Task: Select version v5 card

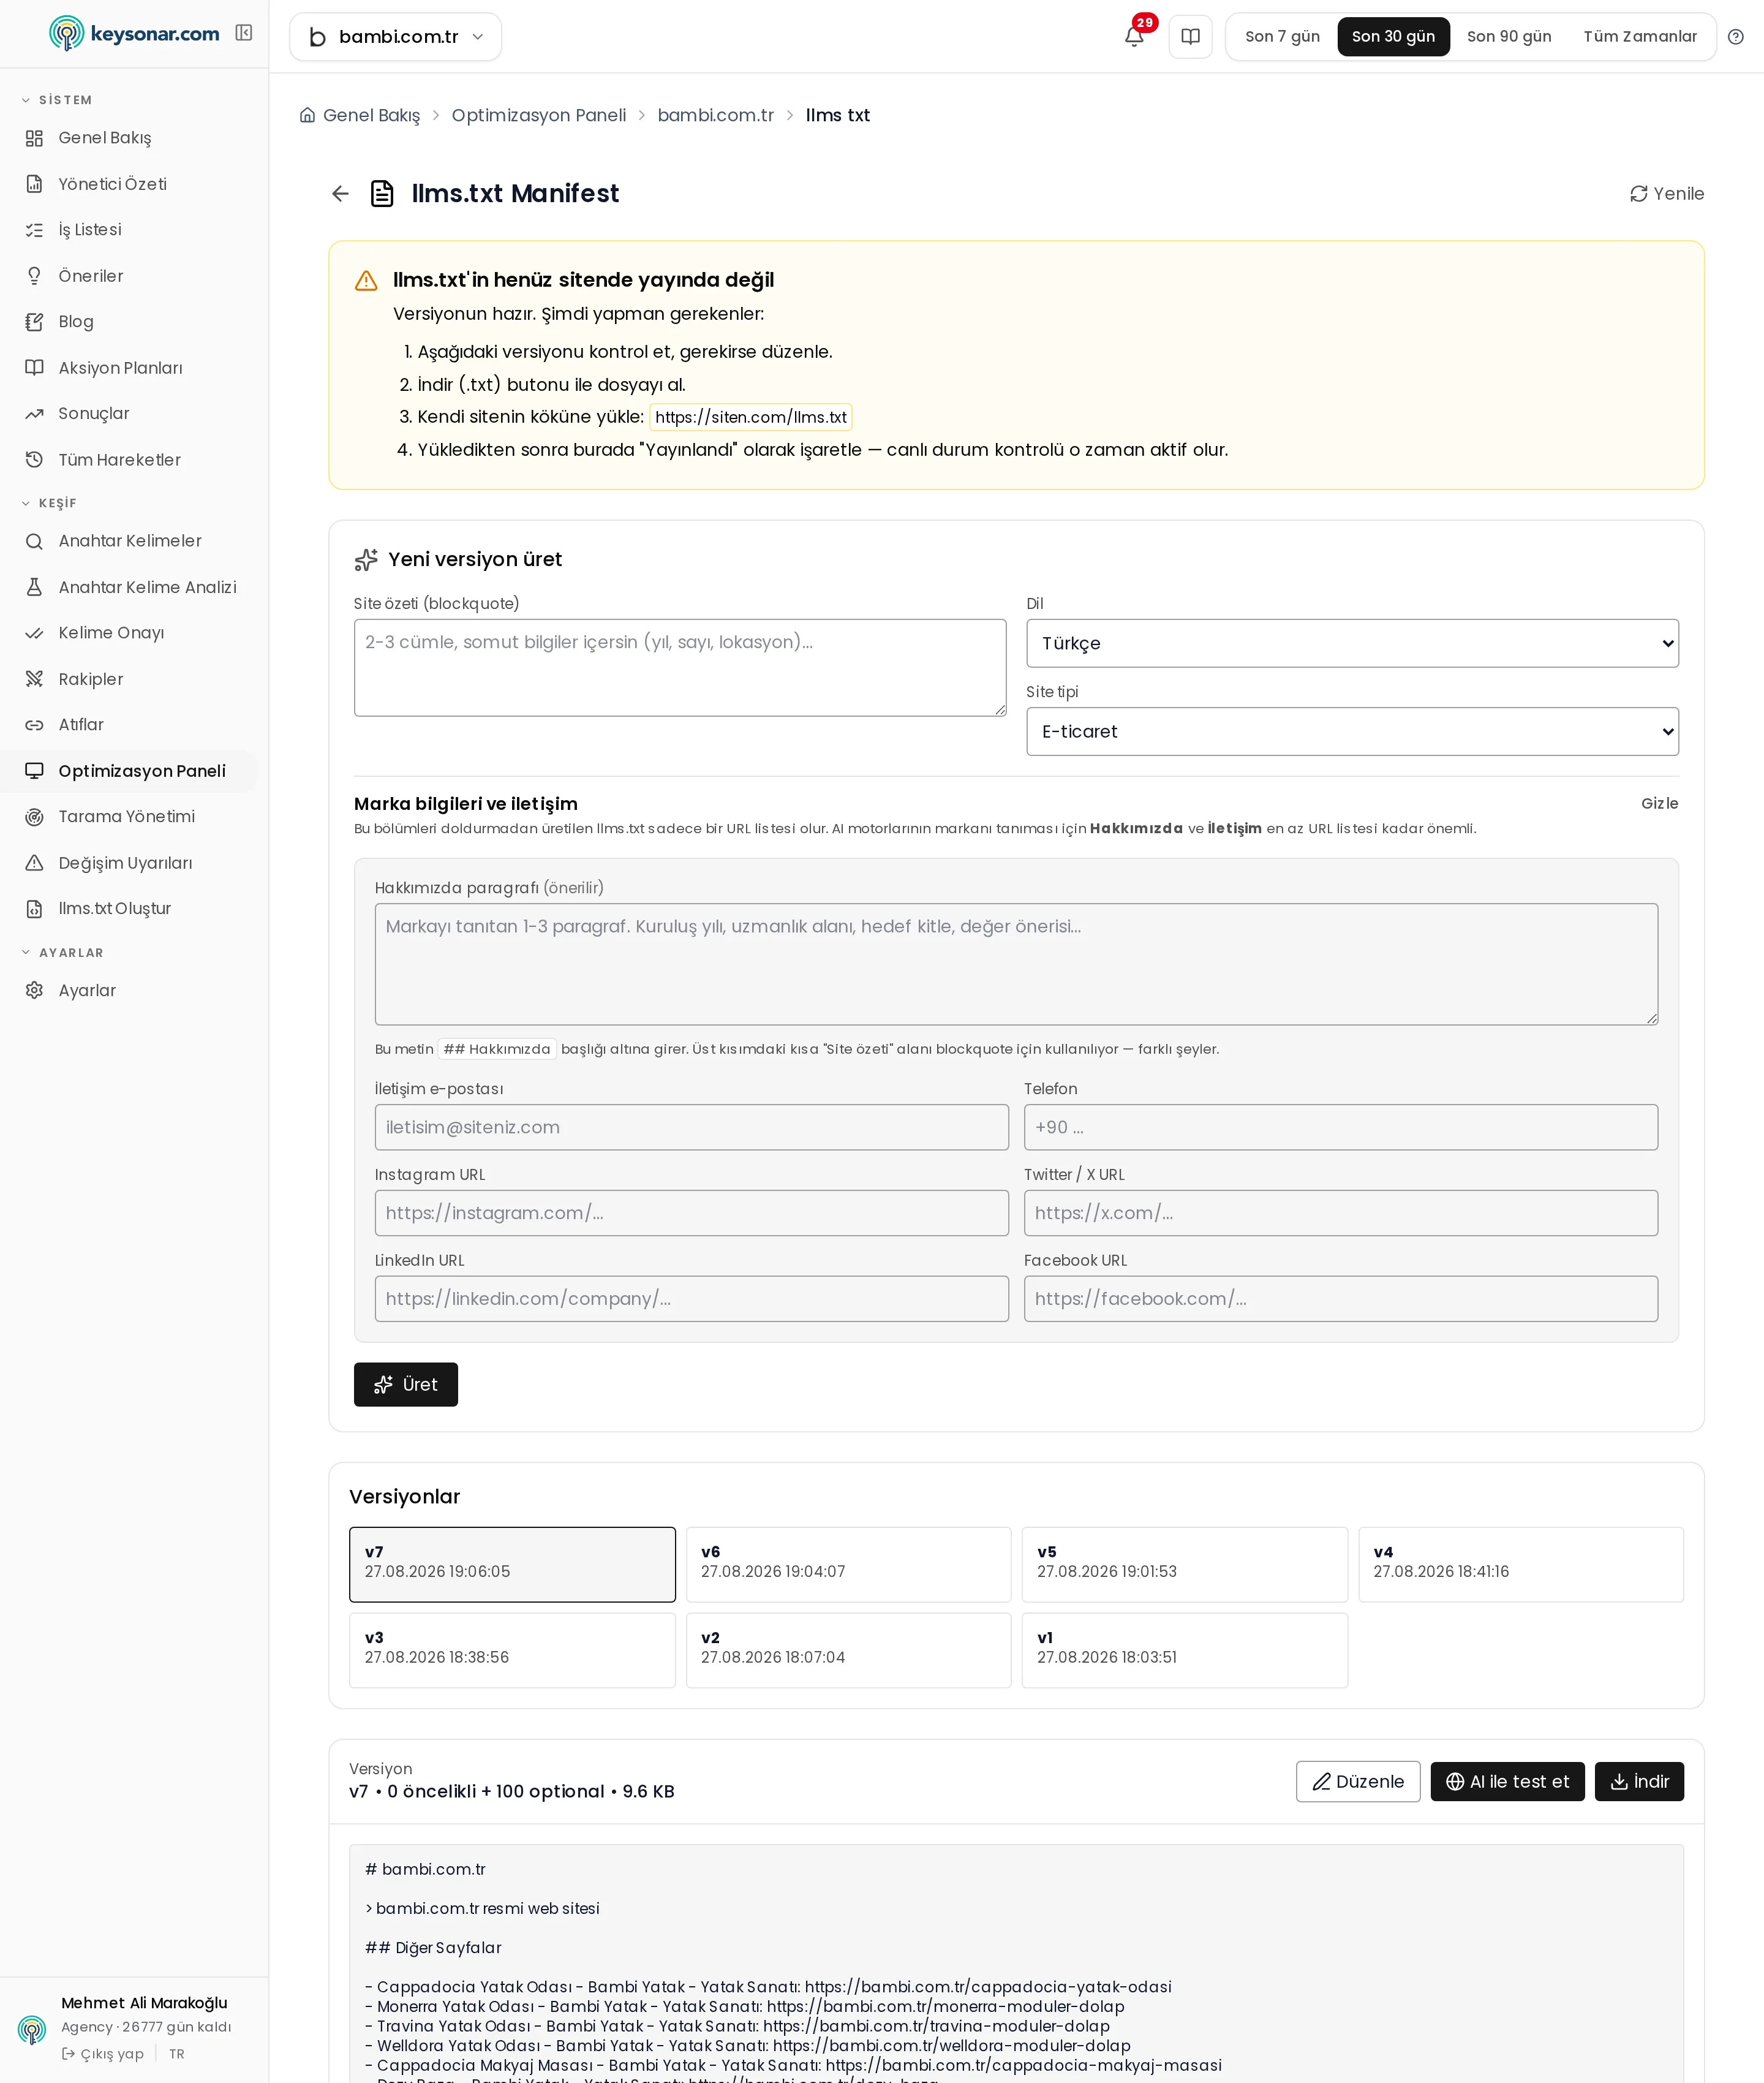Action: click(x=1185, y=1565)
